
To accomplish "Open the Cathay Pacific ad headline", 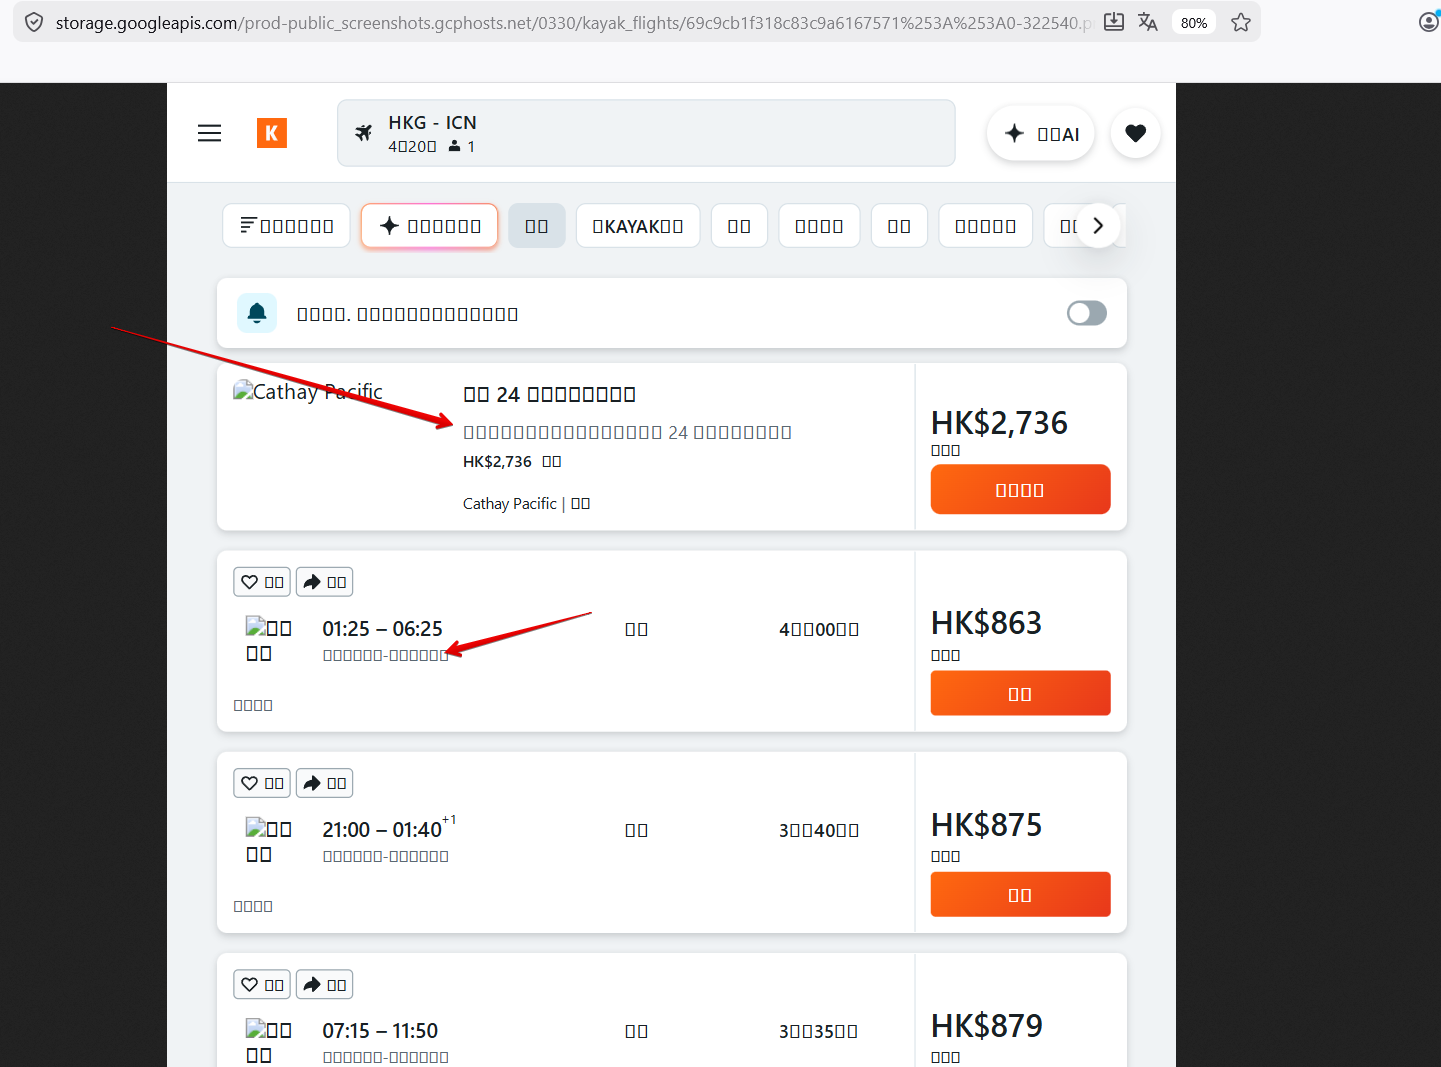I will click(550, 394).
